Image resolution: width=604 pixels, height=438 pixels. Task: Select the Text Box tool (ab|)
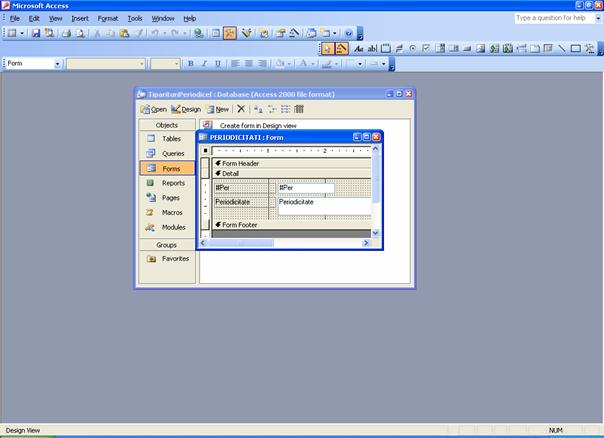point(372,48)
